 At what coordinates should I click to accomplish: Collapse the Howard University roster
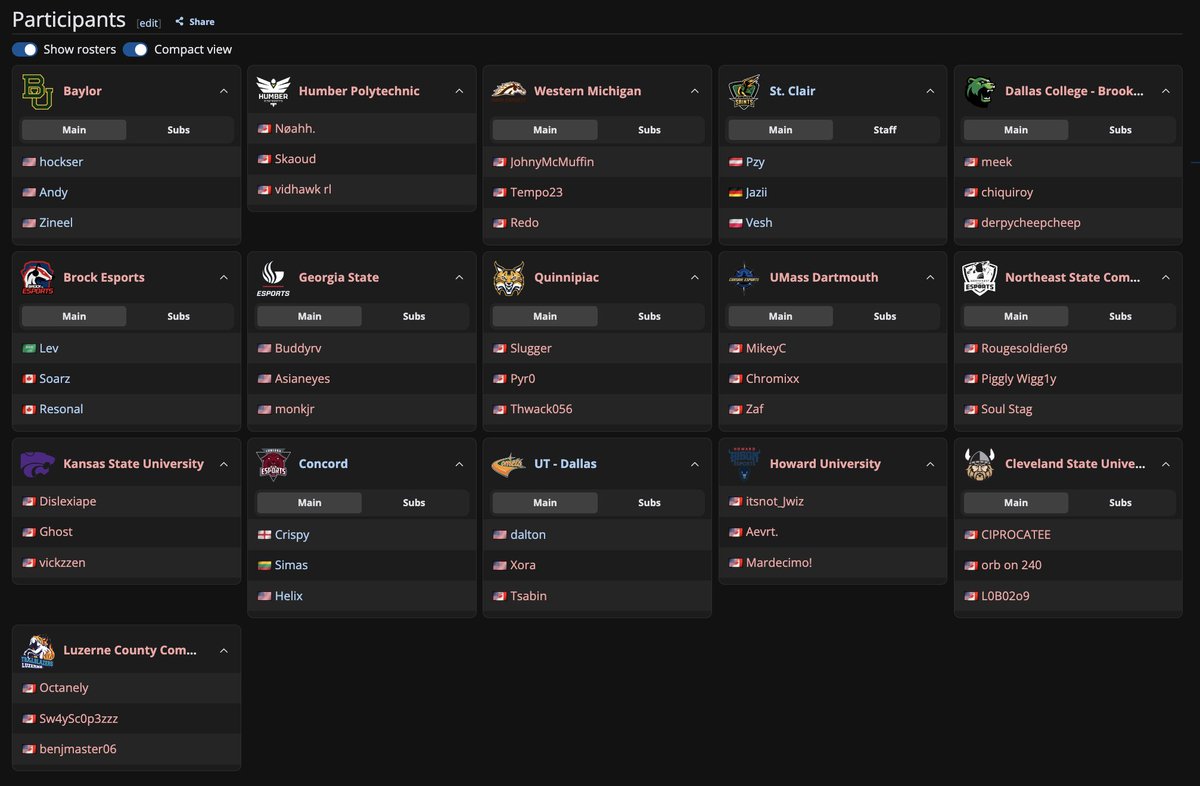930,464
